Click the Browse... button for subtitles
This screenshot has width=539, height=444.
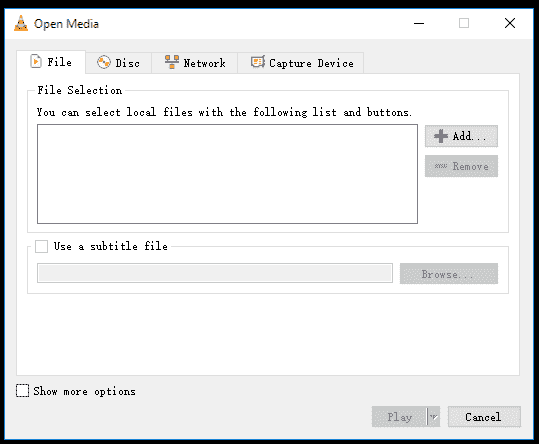[449, 274]
